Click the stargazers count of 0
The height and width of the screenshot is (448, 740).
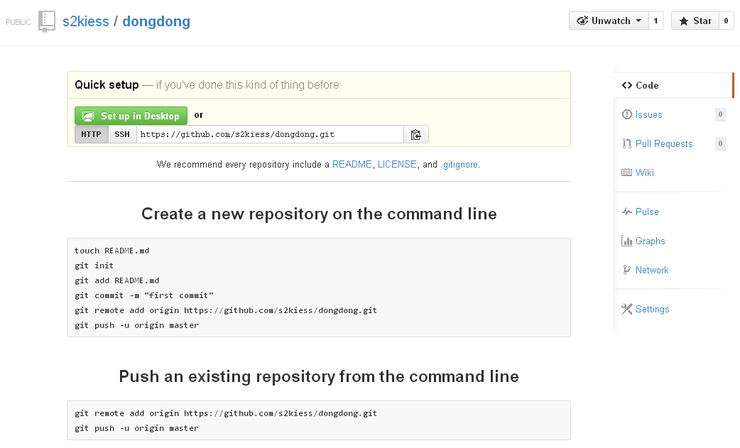726,21
